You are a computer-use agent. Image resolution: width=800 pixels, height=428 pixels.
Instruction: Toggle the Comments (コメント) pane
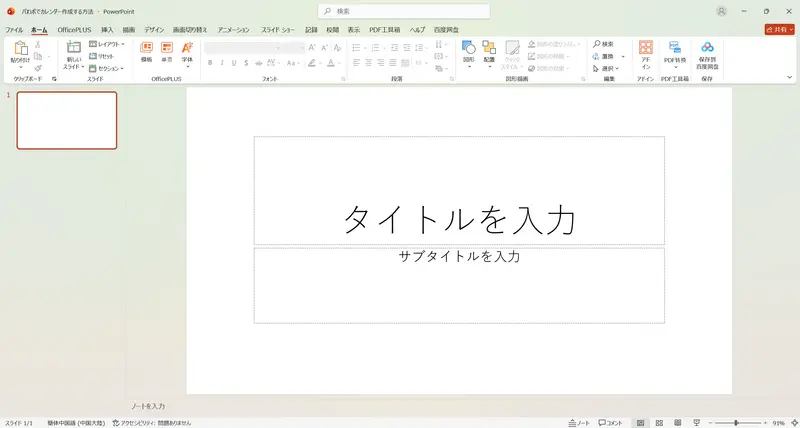[611, 423]
